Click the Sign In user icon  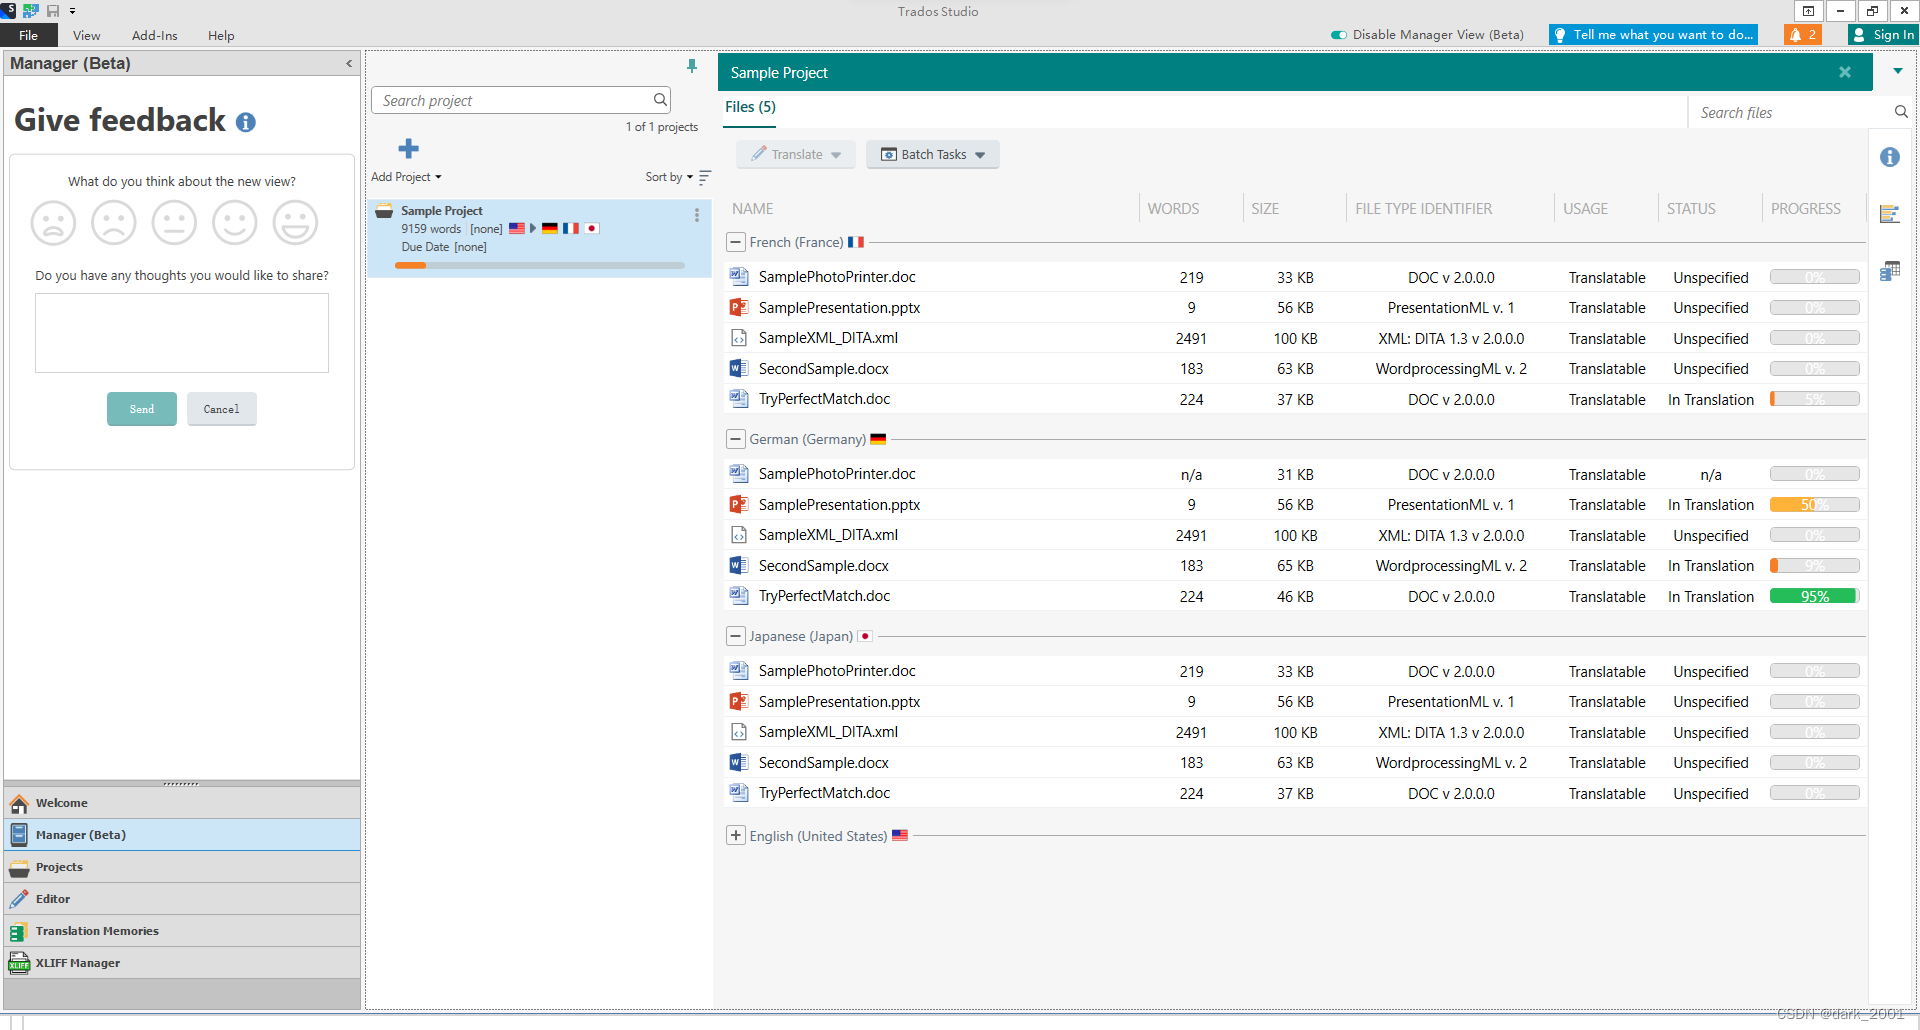1859,35
